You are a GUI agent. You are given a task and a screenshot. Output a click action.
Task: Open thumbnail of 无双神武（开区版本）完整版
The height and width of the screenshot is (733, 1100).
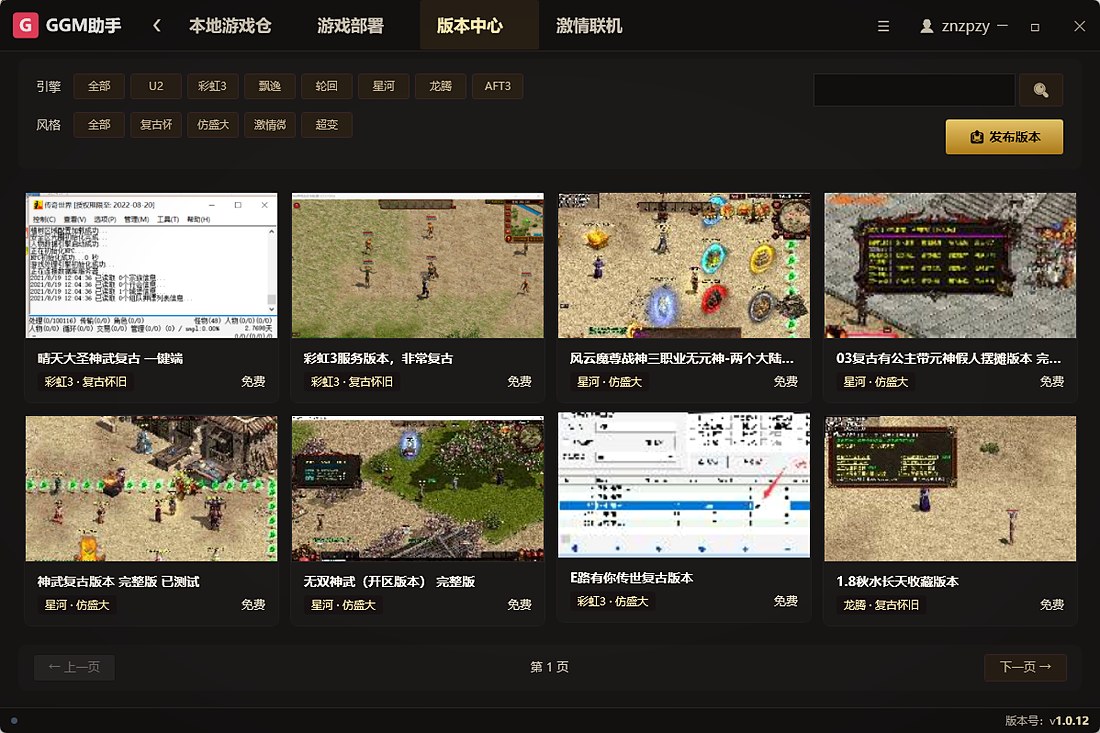tap(417, 489)
